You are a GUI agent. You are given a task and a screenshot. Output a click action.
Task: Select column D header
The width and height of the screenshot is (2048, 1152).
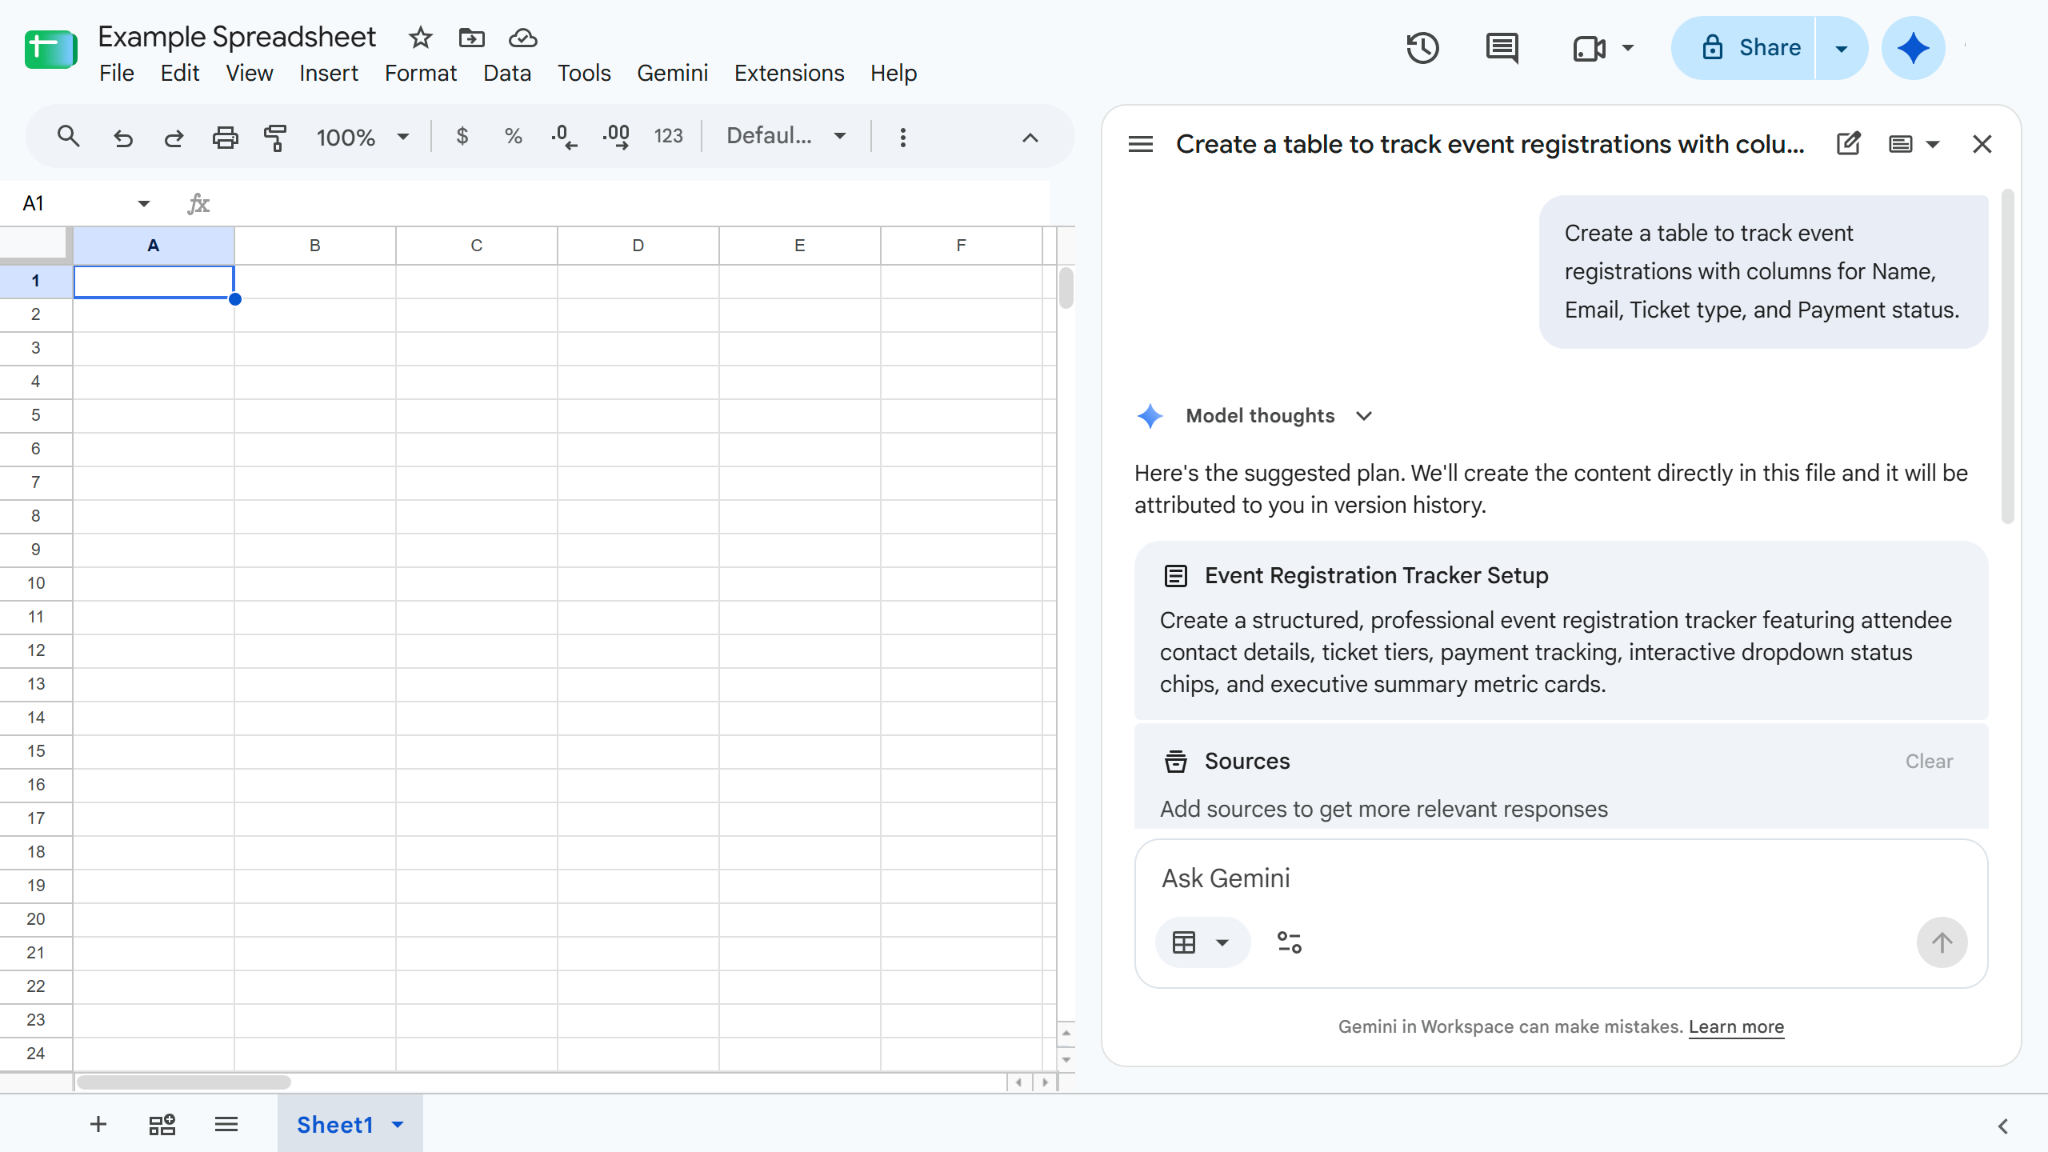[638, 245]
